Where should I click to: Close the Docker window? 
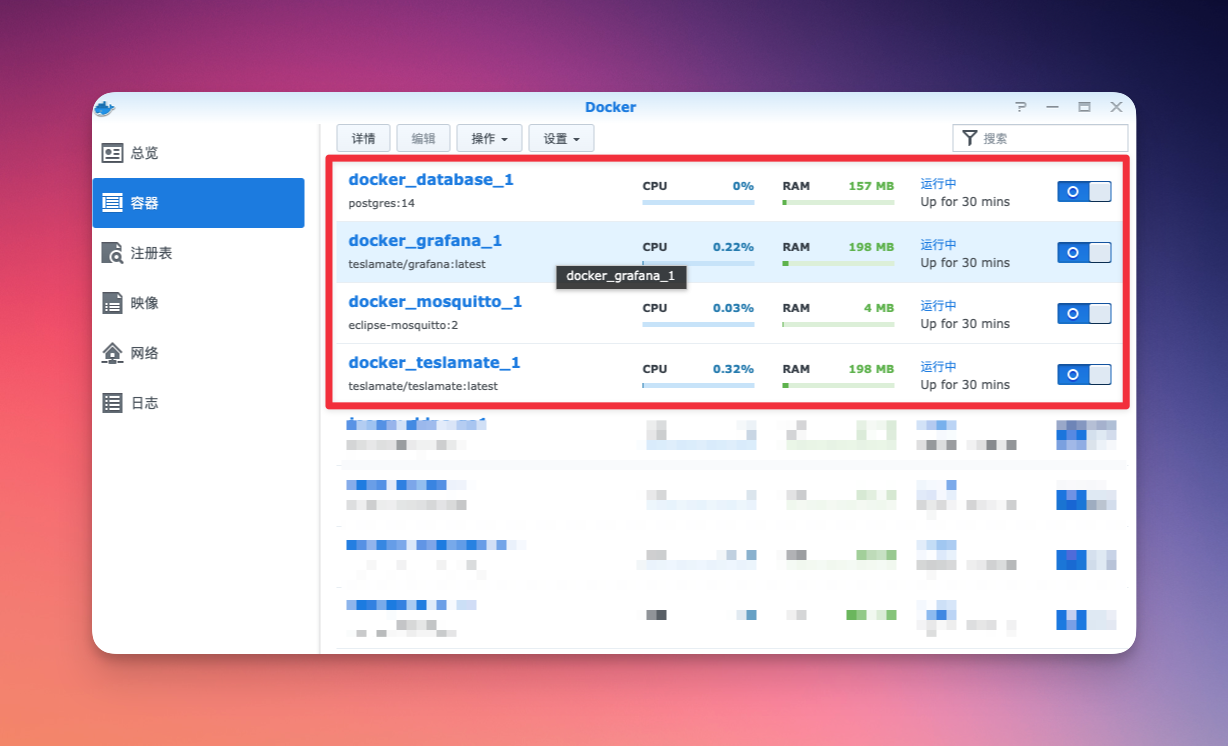1116,107
